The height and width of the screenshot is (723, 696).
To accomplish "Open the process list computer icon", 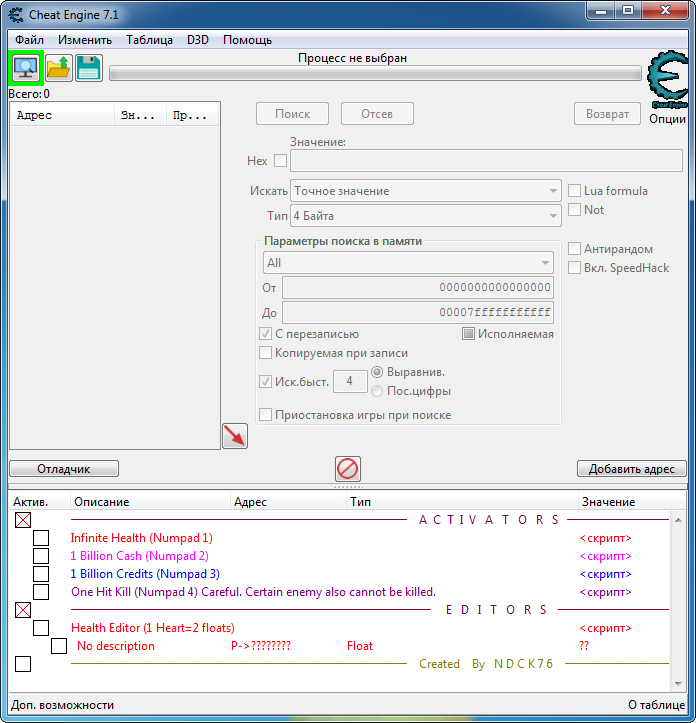I will (26, 68).
